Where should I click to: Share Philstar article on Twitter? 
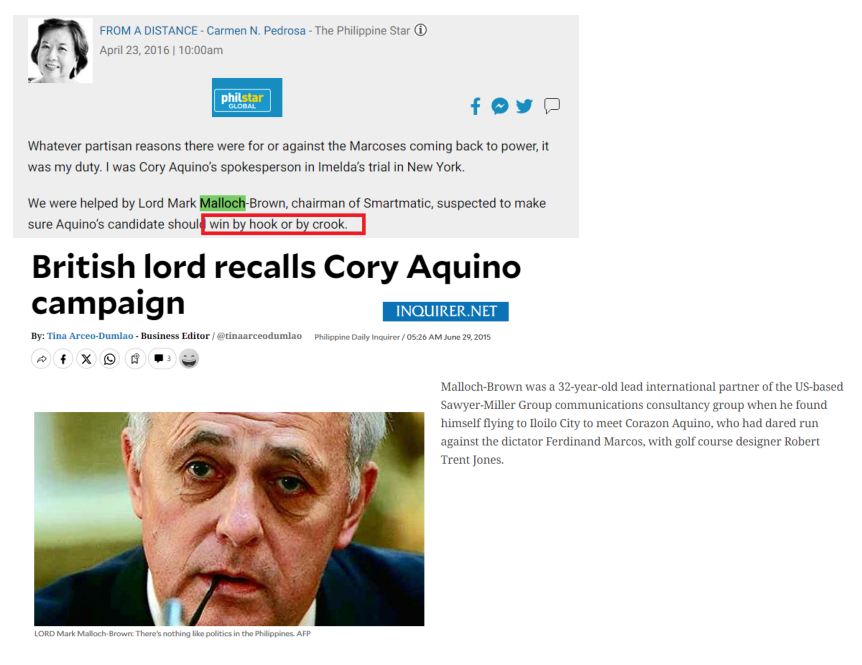524,106
